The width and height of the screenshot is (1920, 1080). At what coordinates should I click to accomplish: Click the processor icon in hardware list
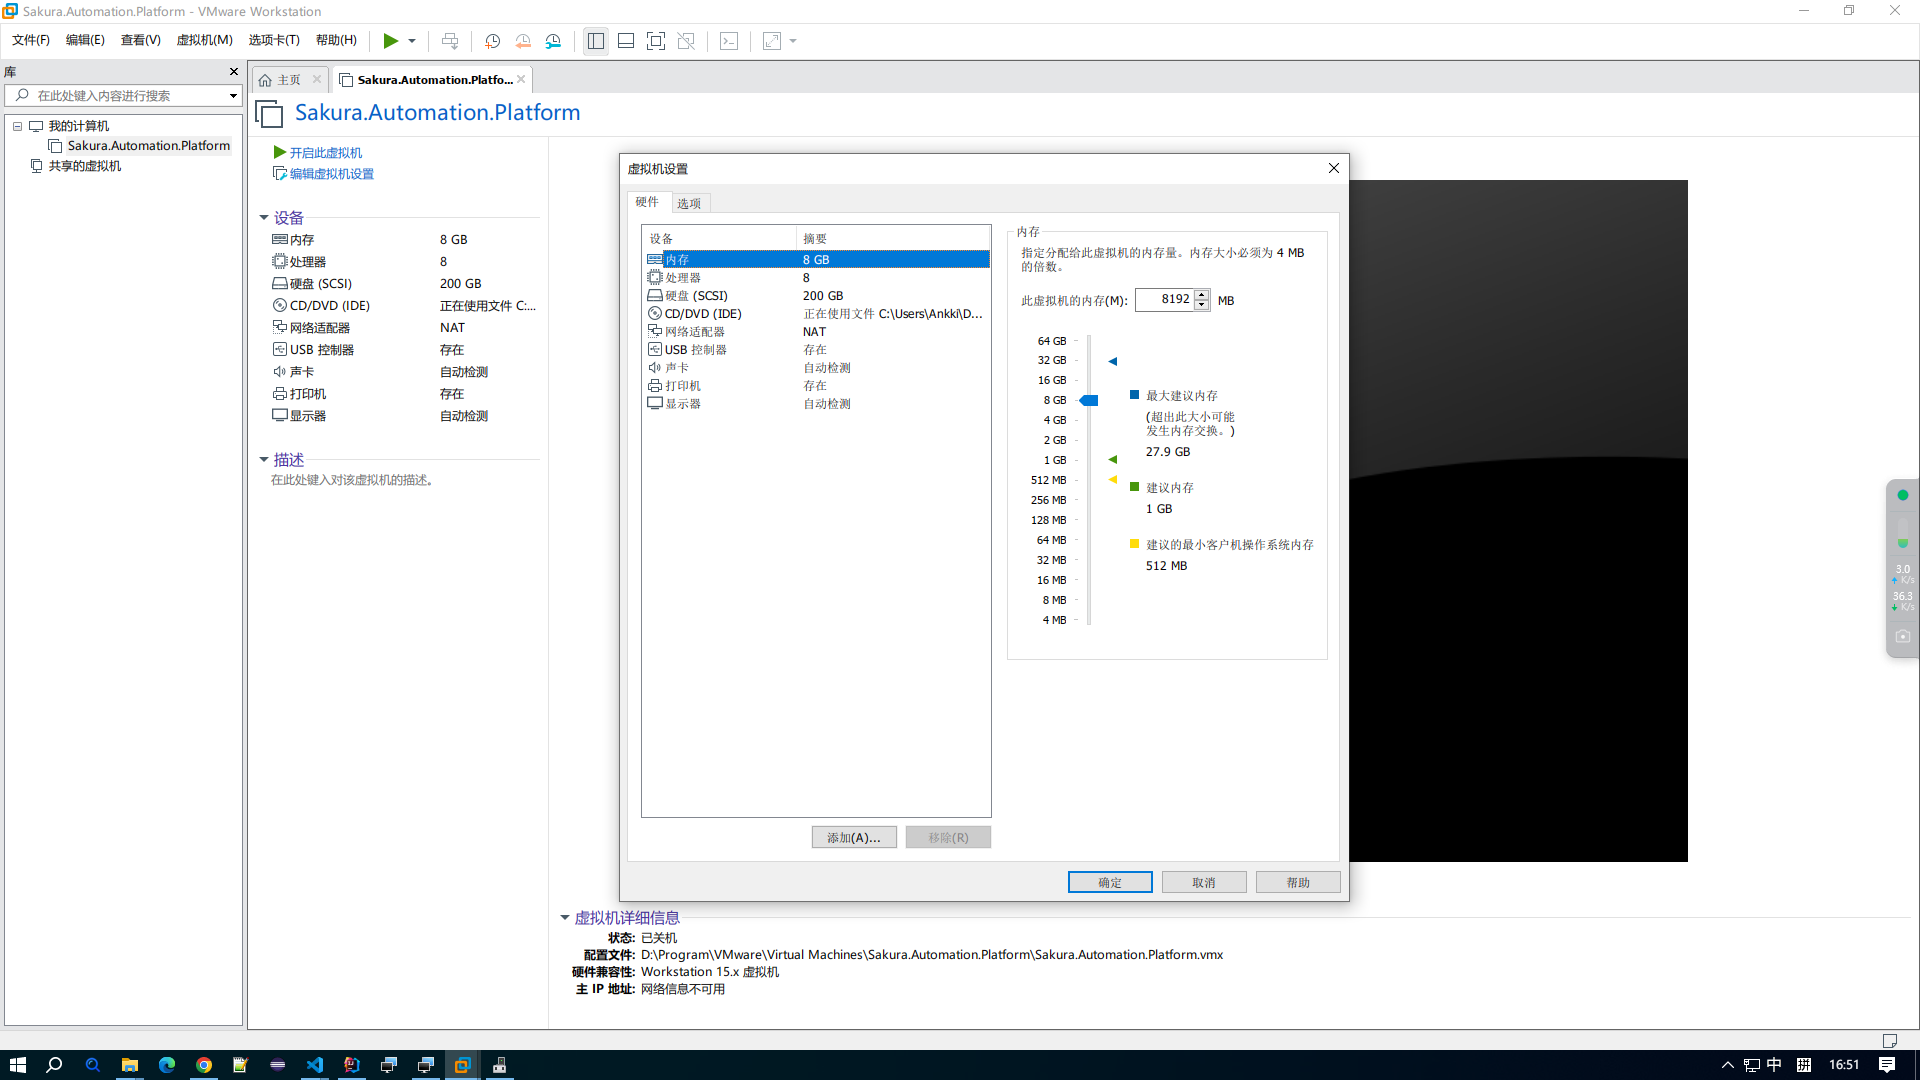pos(655,277)
